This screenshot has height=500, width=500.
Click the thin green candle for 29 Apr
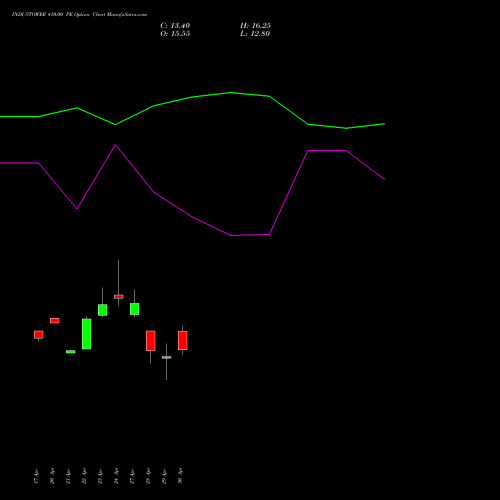(x=167, y=357)
